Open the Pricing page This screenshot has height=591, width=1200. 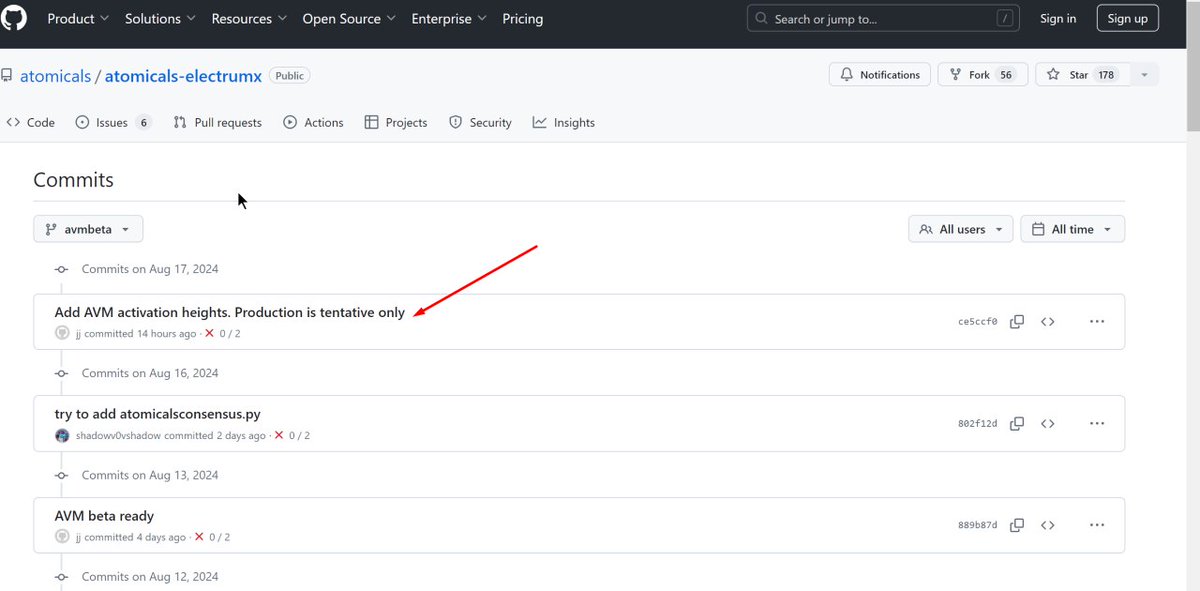[x=523, y=19]
